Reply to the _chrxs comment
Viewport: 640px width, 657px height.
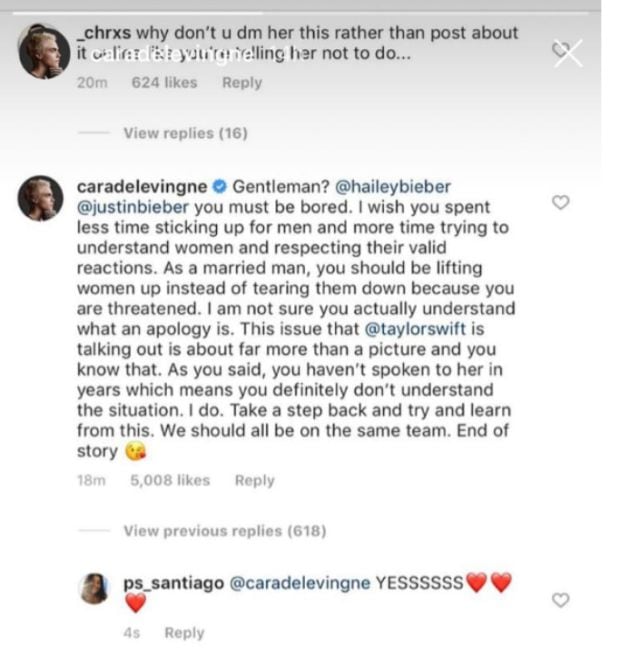tap(241, 83)
